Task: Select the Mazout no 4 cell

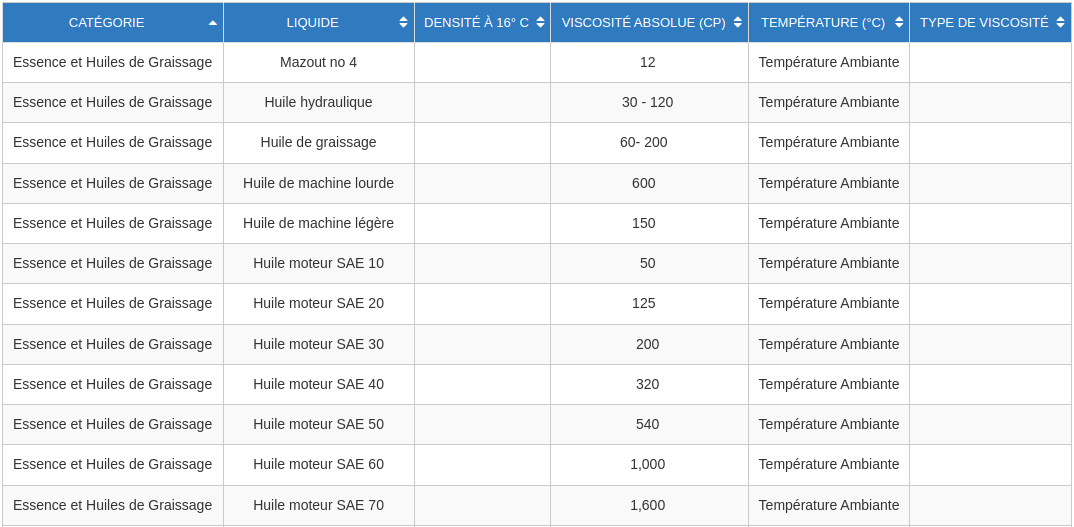Action: (x=319, y=62)
